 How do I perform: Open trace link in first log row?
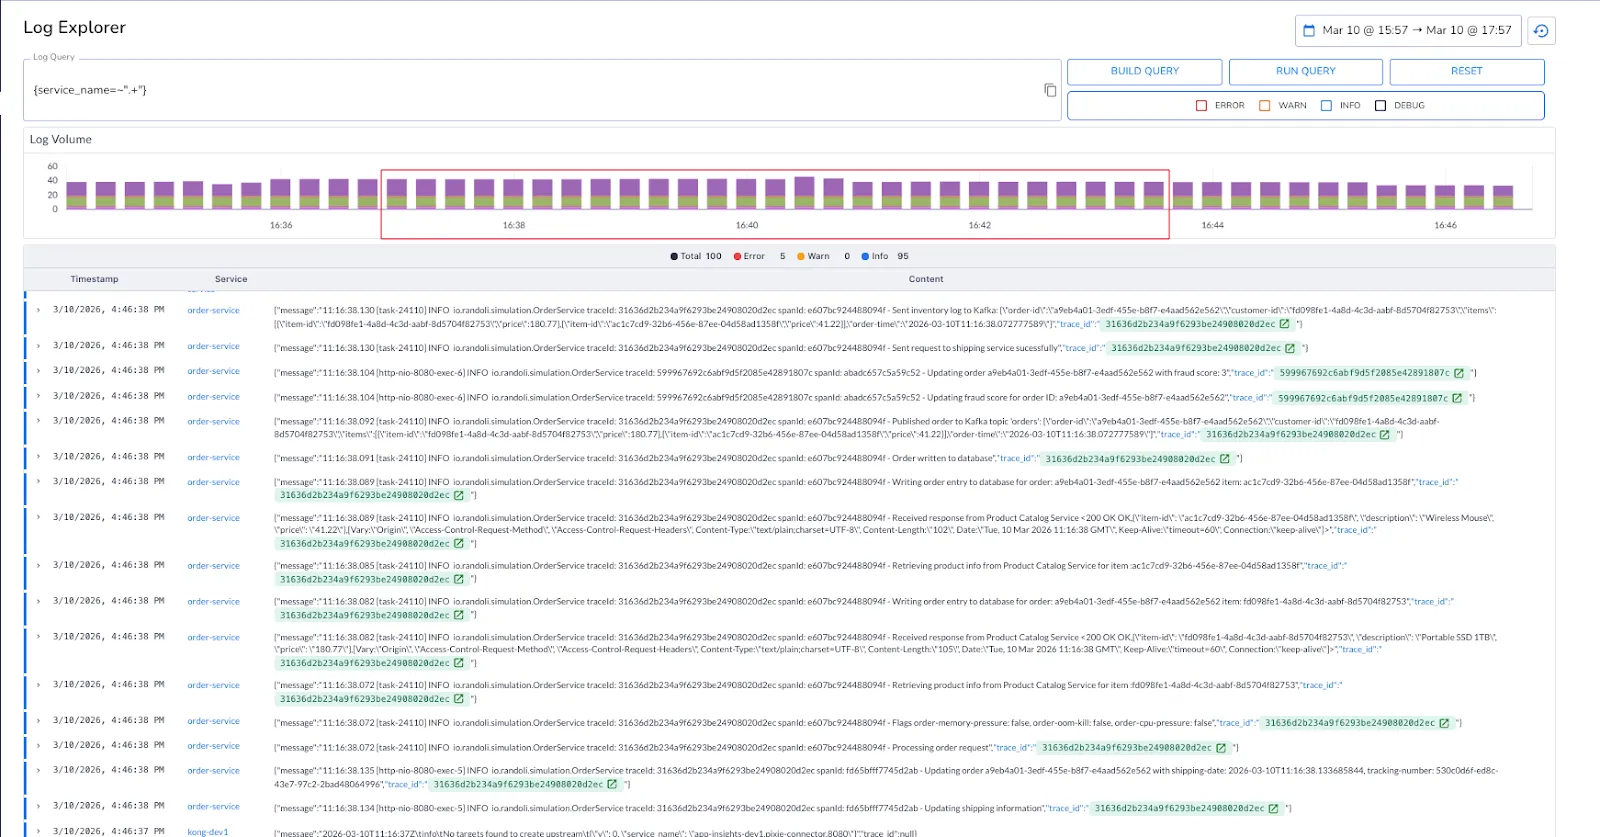pyautogui.click(x=1284, y=324)
